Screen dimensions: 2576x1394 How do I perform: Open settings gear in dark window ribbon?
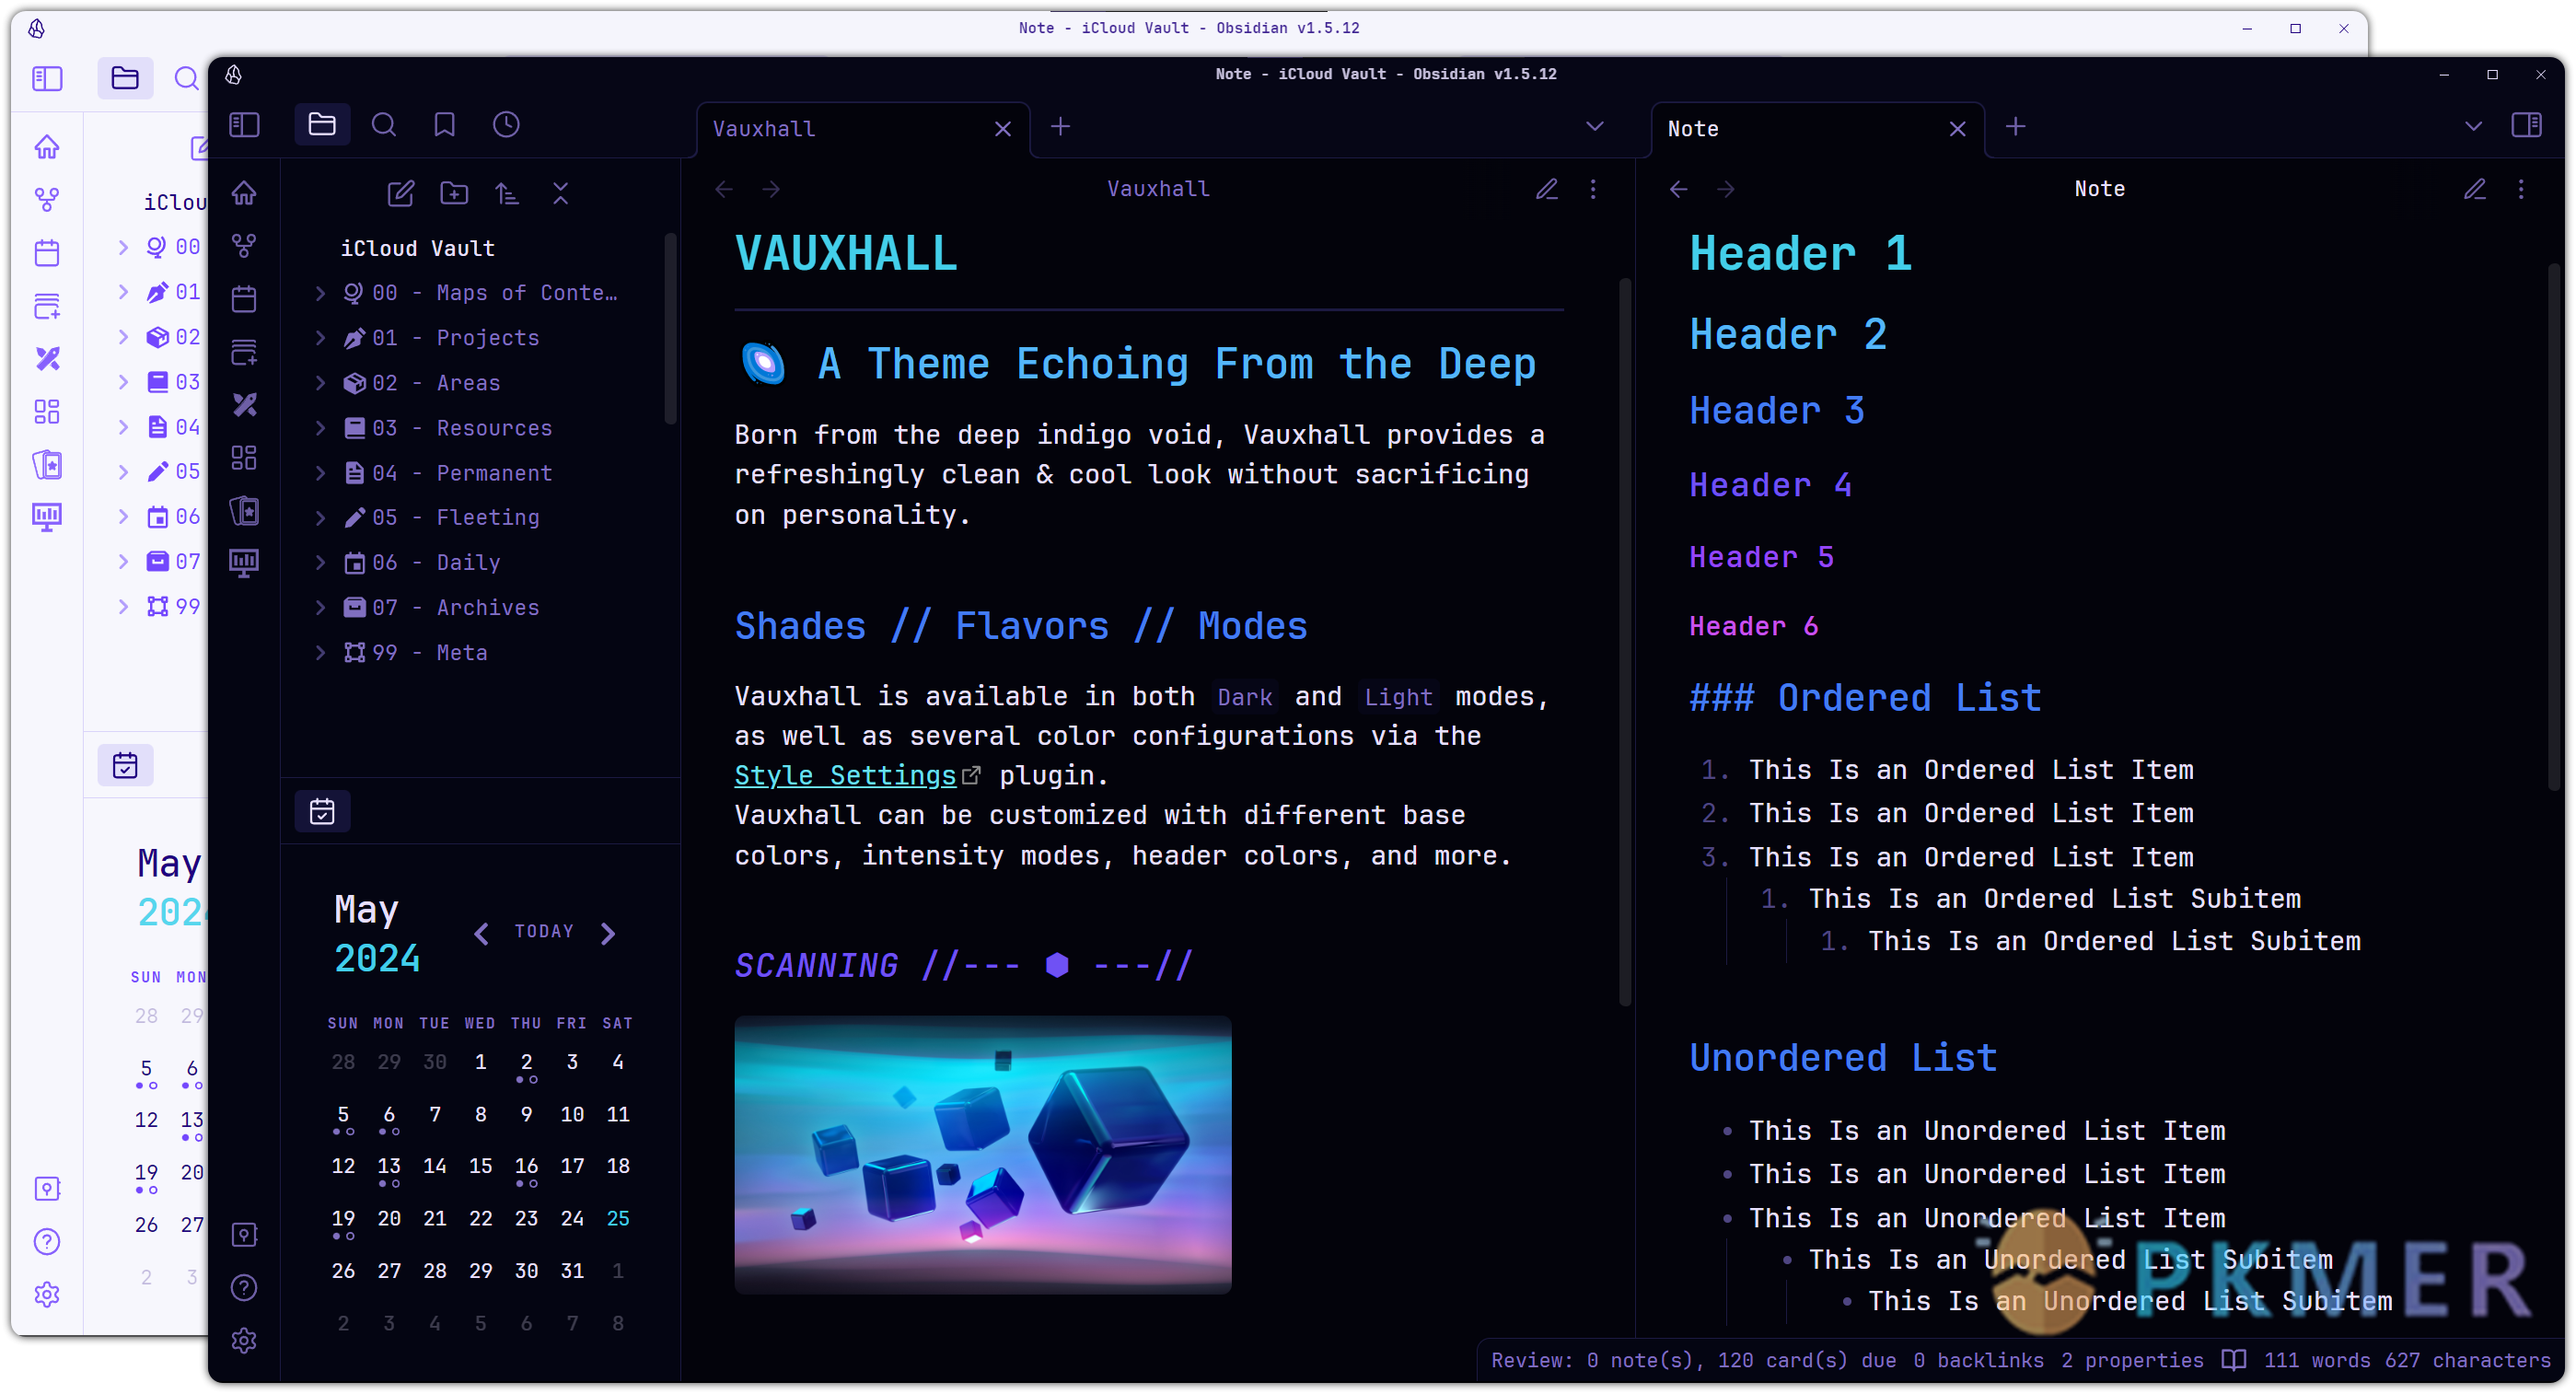coord(244,1340)
